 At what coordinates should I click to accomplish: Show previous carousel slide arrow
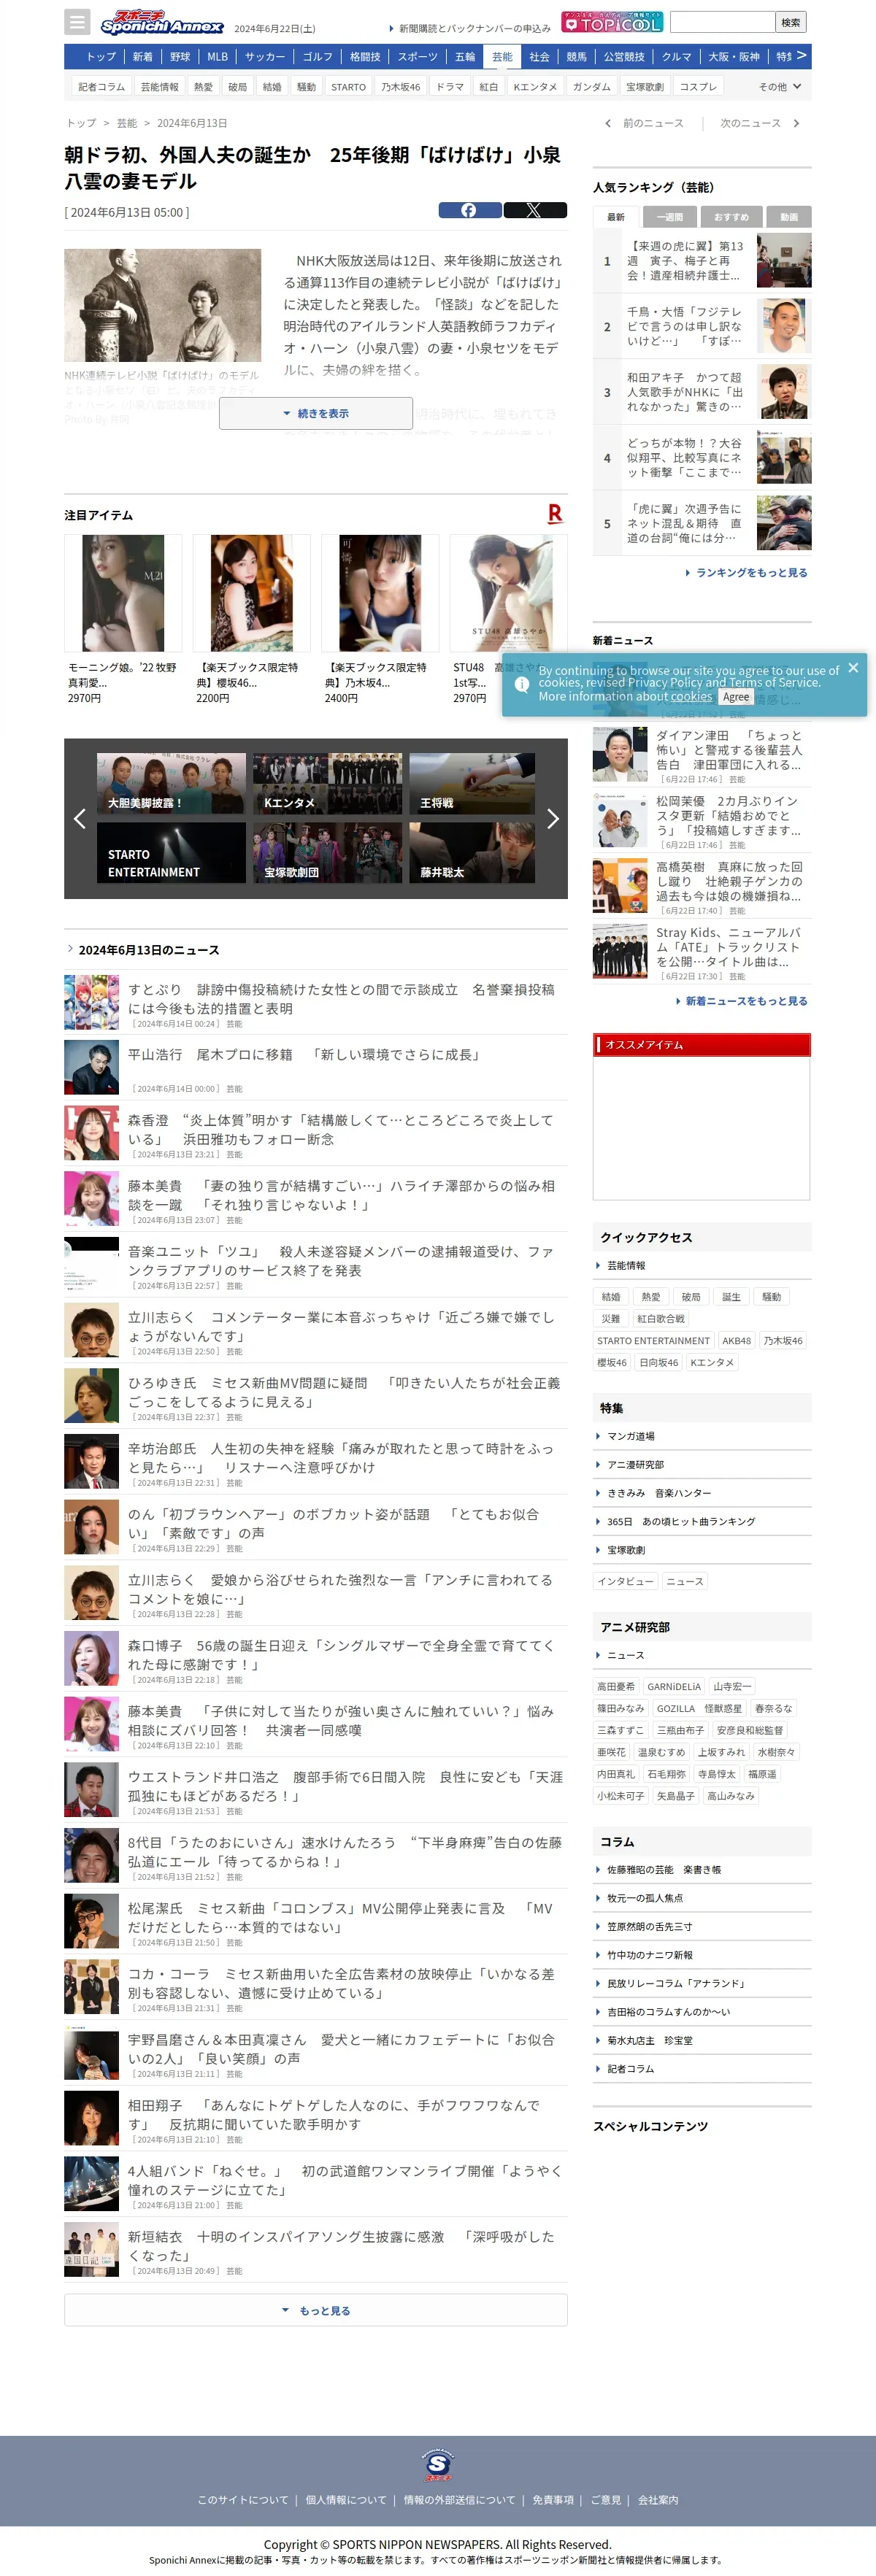coord(79,819)
